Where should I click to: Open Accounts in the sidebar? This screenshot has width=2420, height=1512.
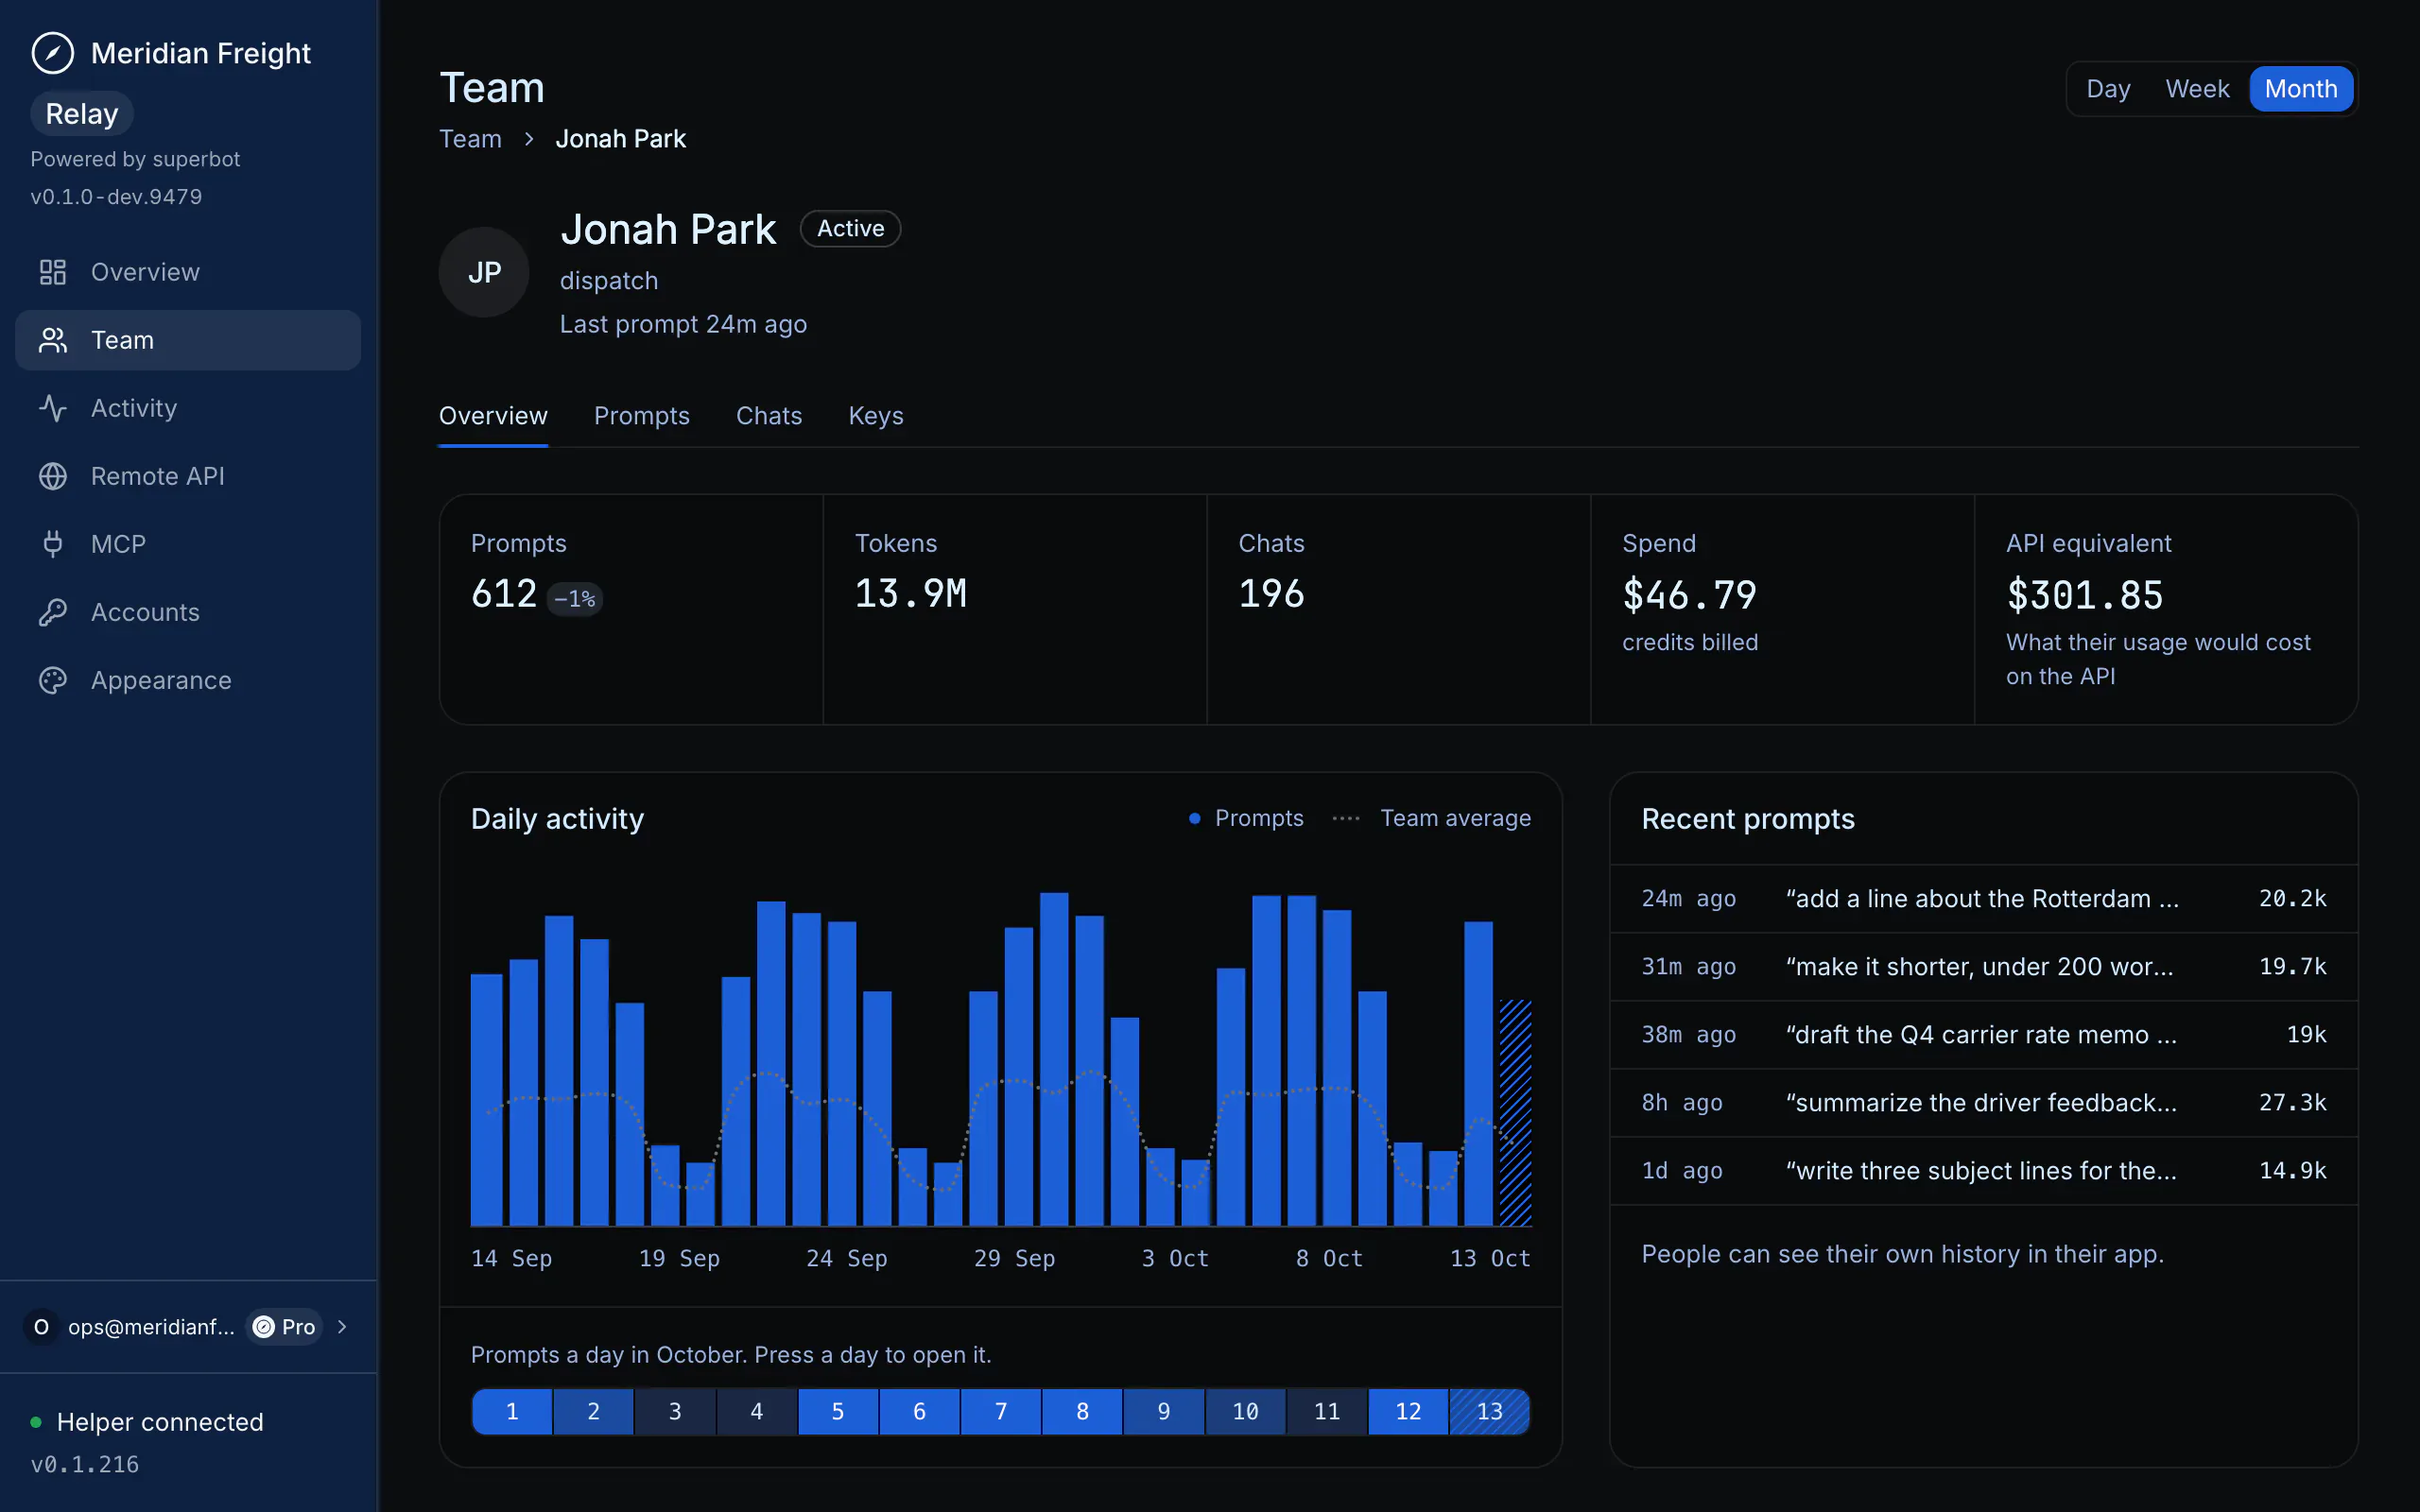188,612
